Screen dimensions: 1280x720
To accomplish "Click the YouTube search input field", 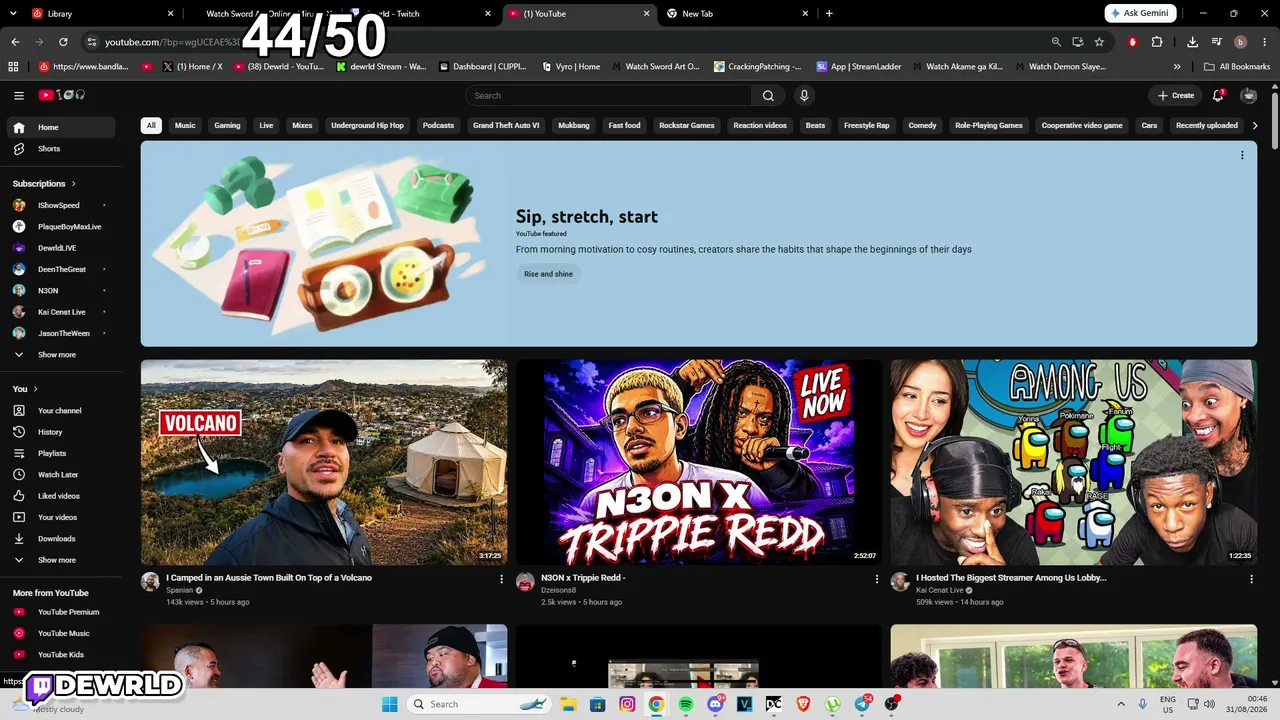I will point(608,96).
